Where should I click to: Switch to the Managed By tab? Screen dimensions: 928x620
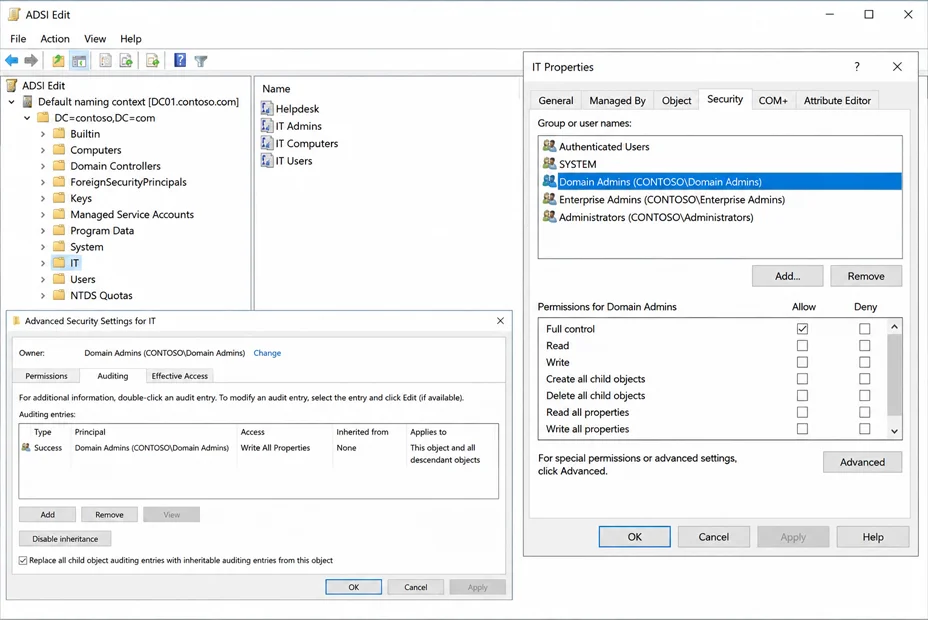[x=617, y=101]
